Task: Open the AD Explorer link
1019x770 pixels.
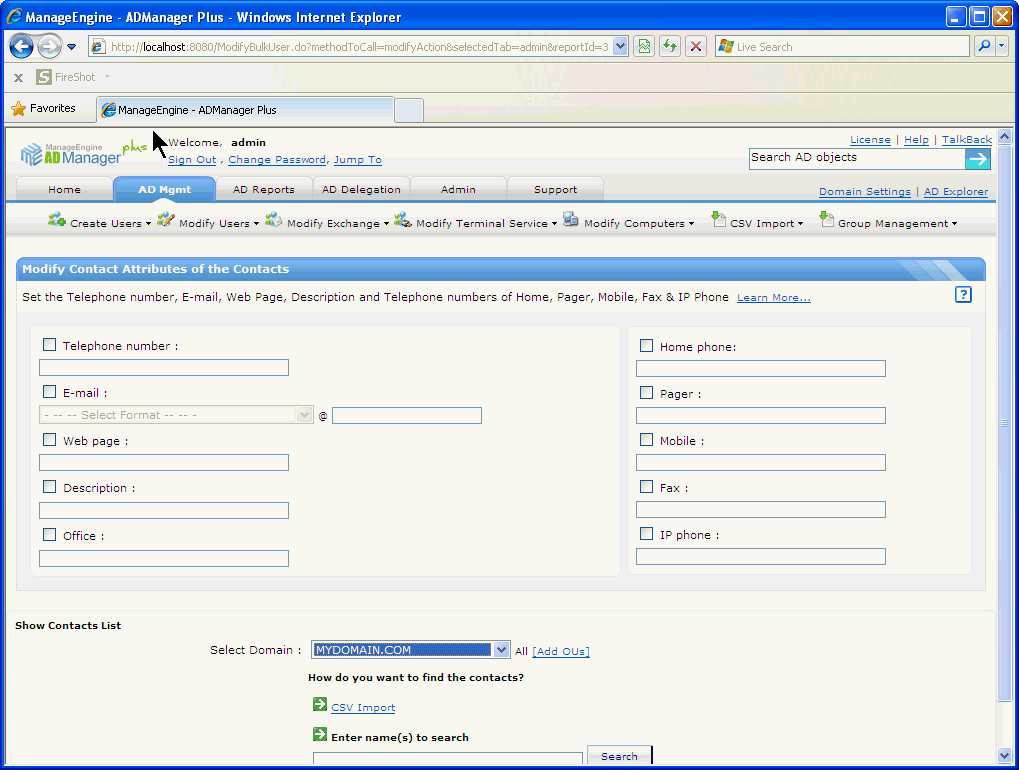Action: click(x=956, y=192)
